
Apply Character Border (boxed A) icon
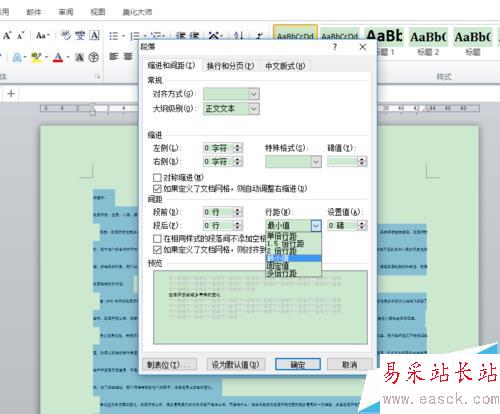coord(95,35)
